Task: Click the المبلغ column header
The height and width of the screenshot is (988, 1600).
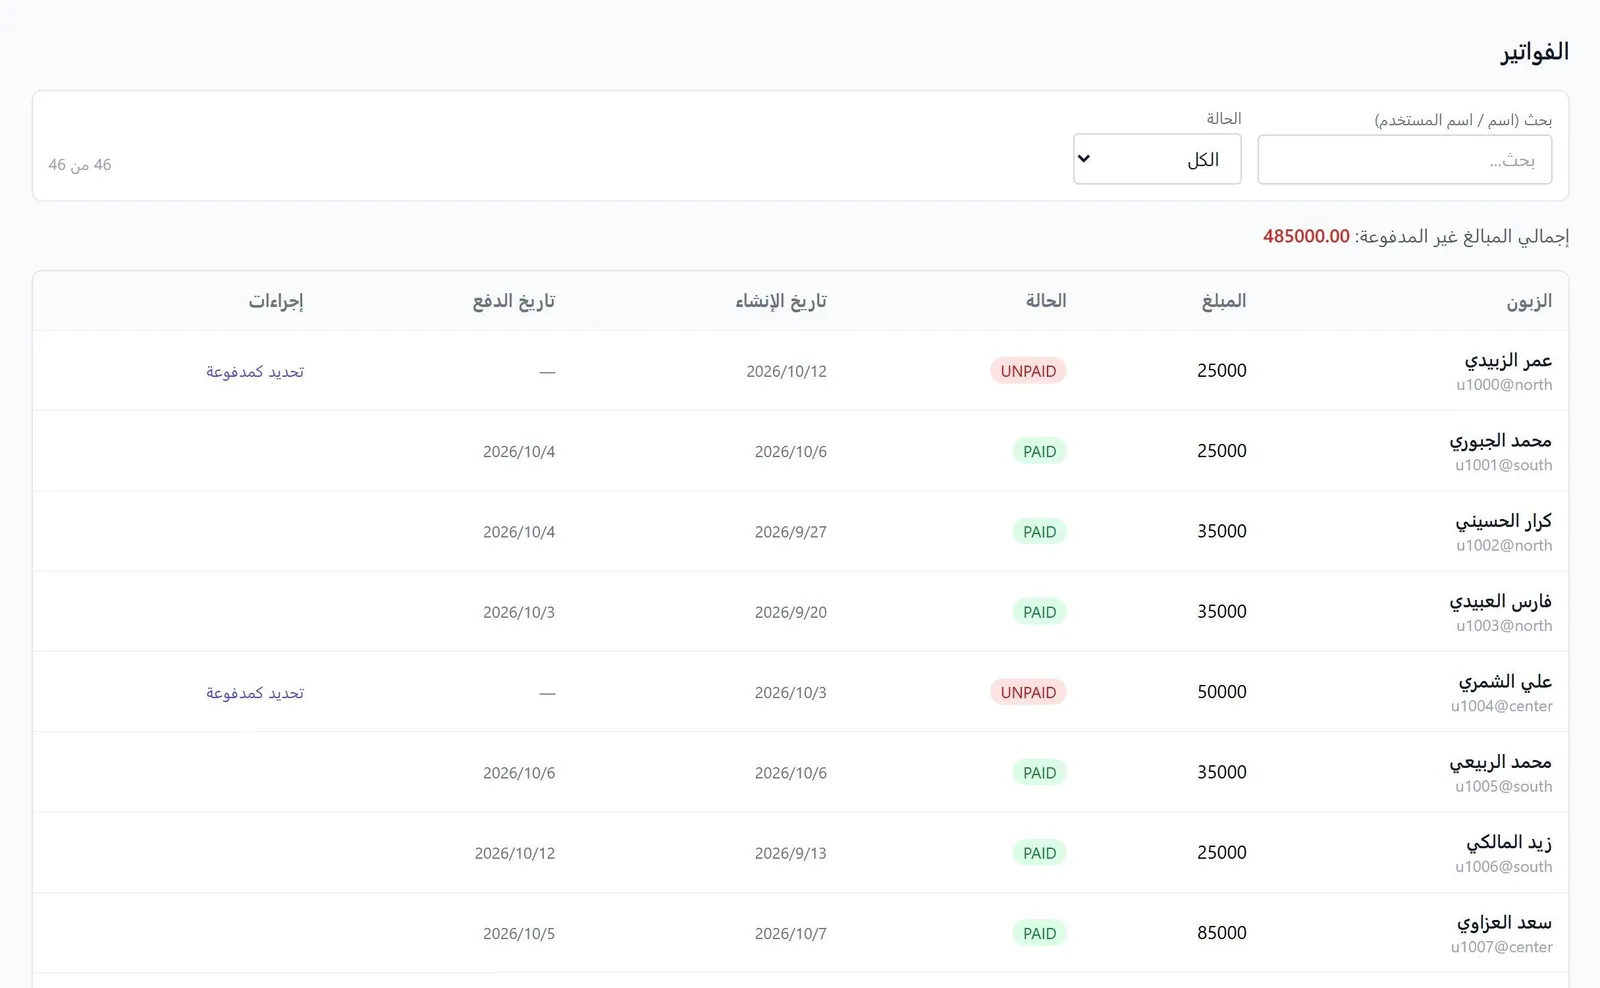Action: coord(1224,301)
